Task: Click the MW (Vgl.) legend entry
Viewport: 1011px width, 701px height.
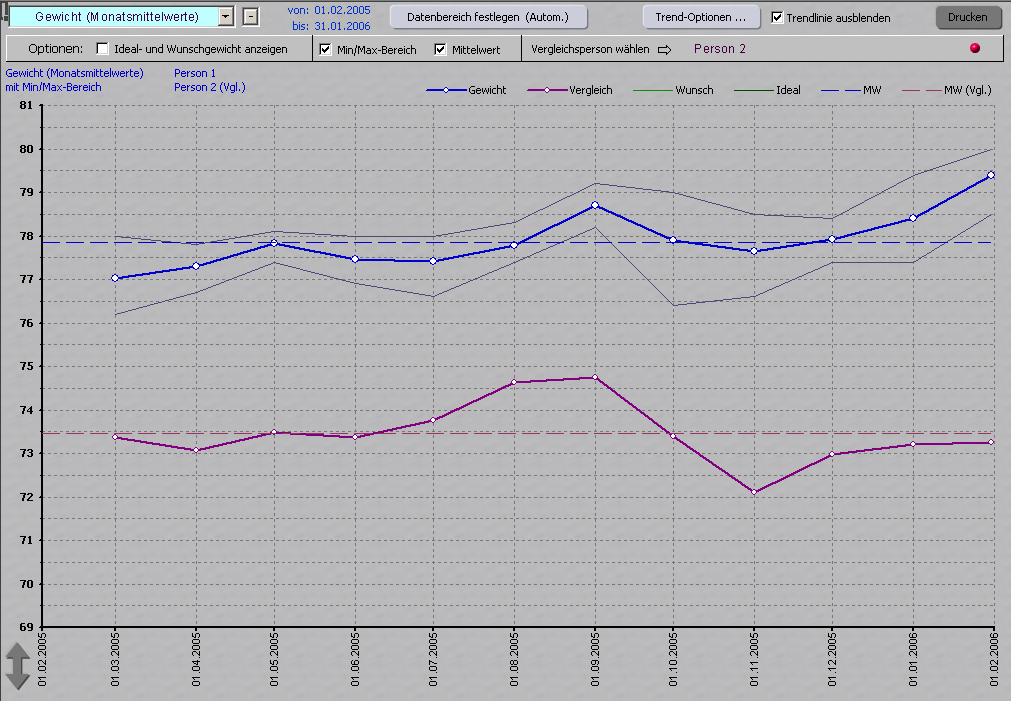Action: click(947, 90)
